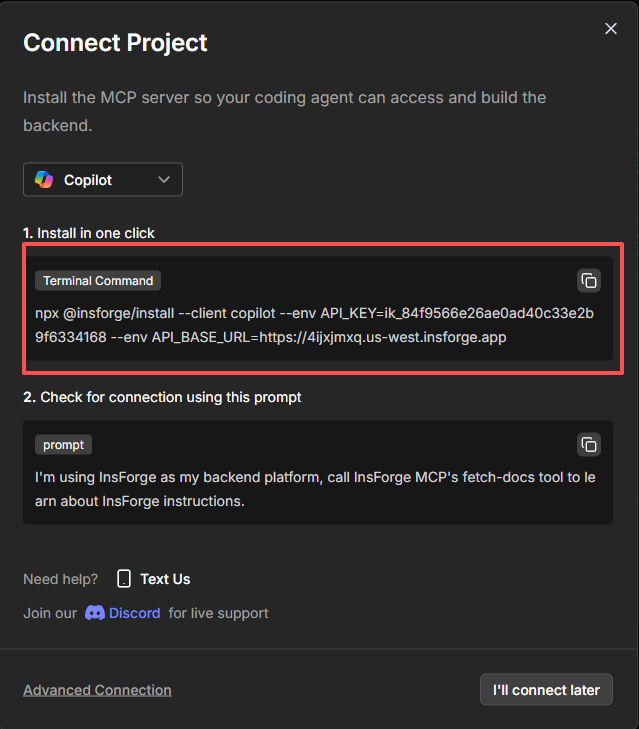The image size is (639, 729).
Task: Open the Text Us help link
Action: click(165, 579)
